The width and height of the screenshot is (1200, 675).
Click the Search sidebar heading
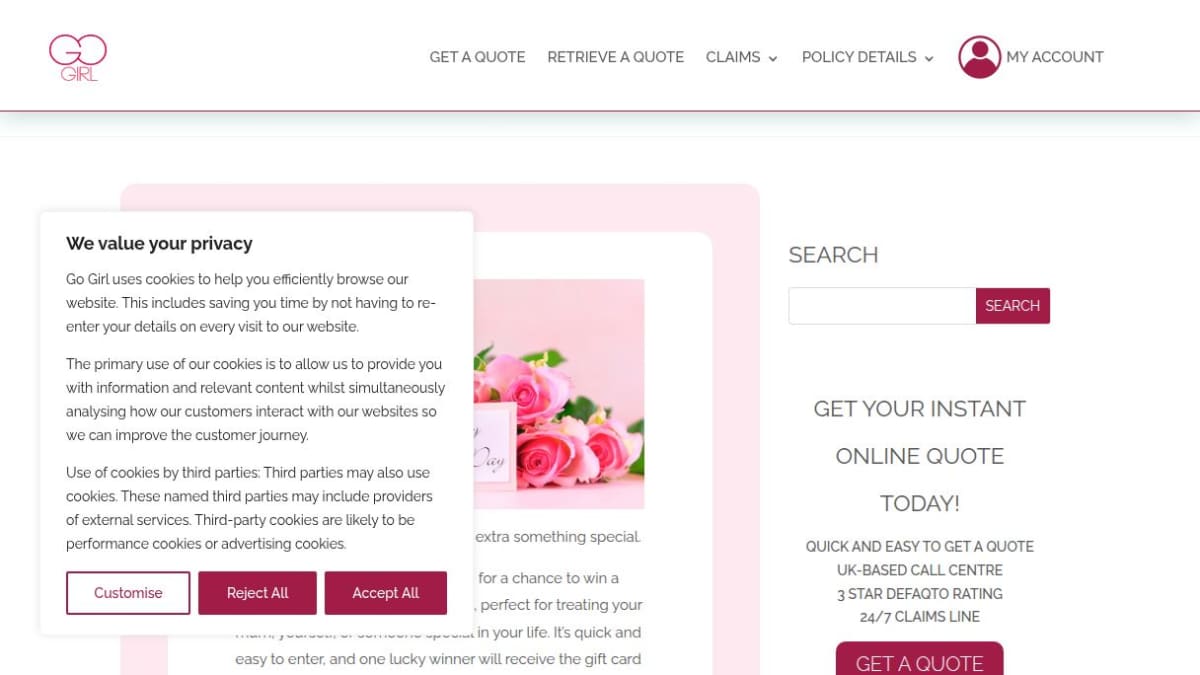[x=833, y=255]
